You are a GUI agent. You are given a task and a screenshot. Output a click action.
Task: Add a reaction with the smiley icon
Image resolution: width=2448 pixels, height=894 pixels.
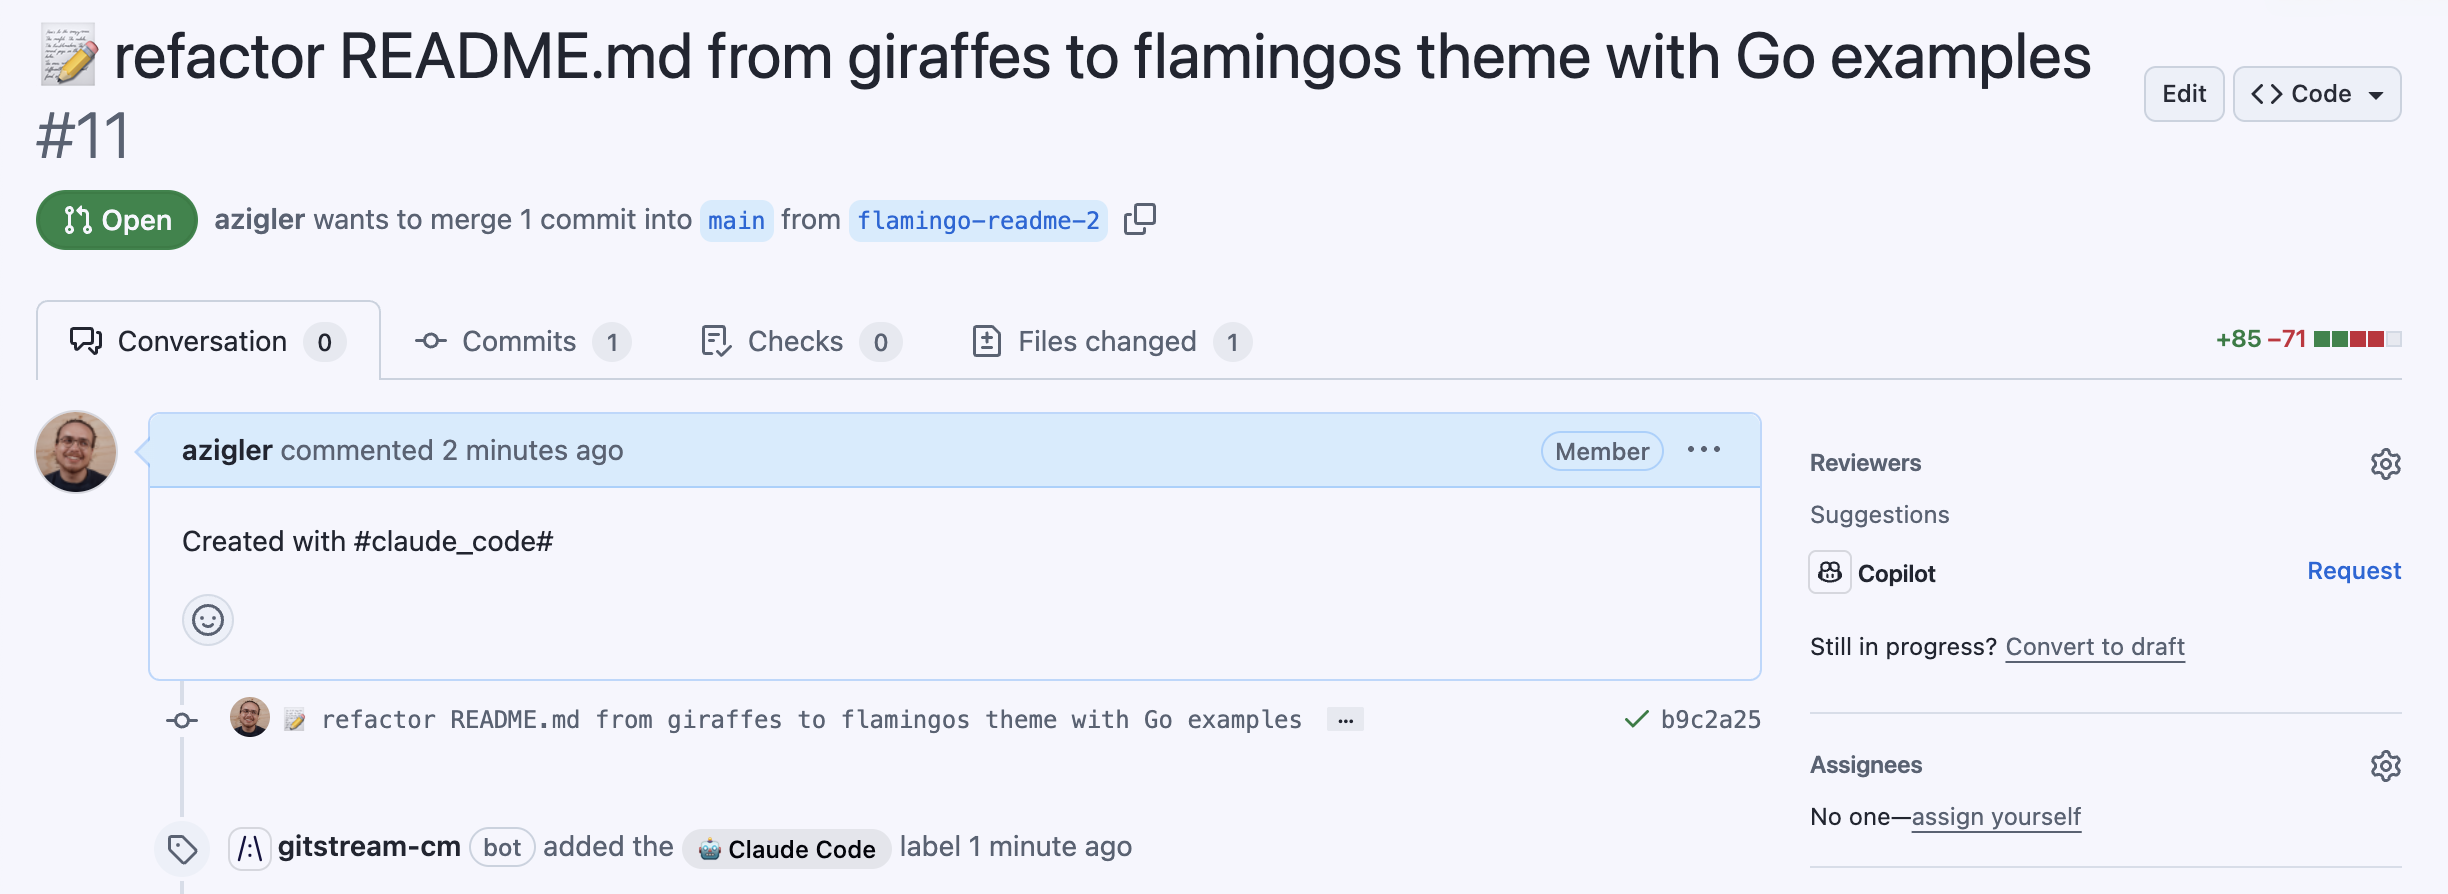(208, 621)
